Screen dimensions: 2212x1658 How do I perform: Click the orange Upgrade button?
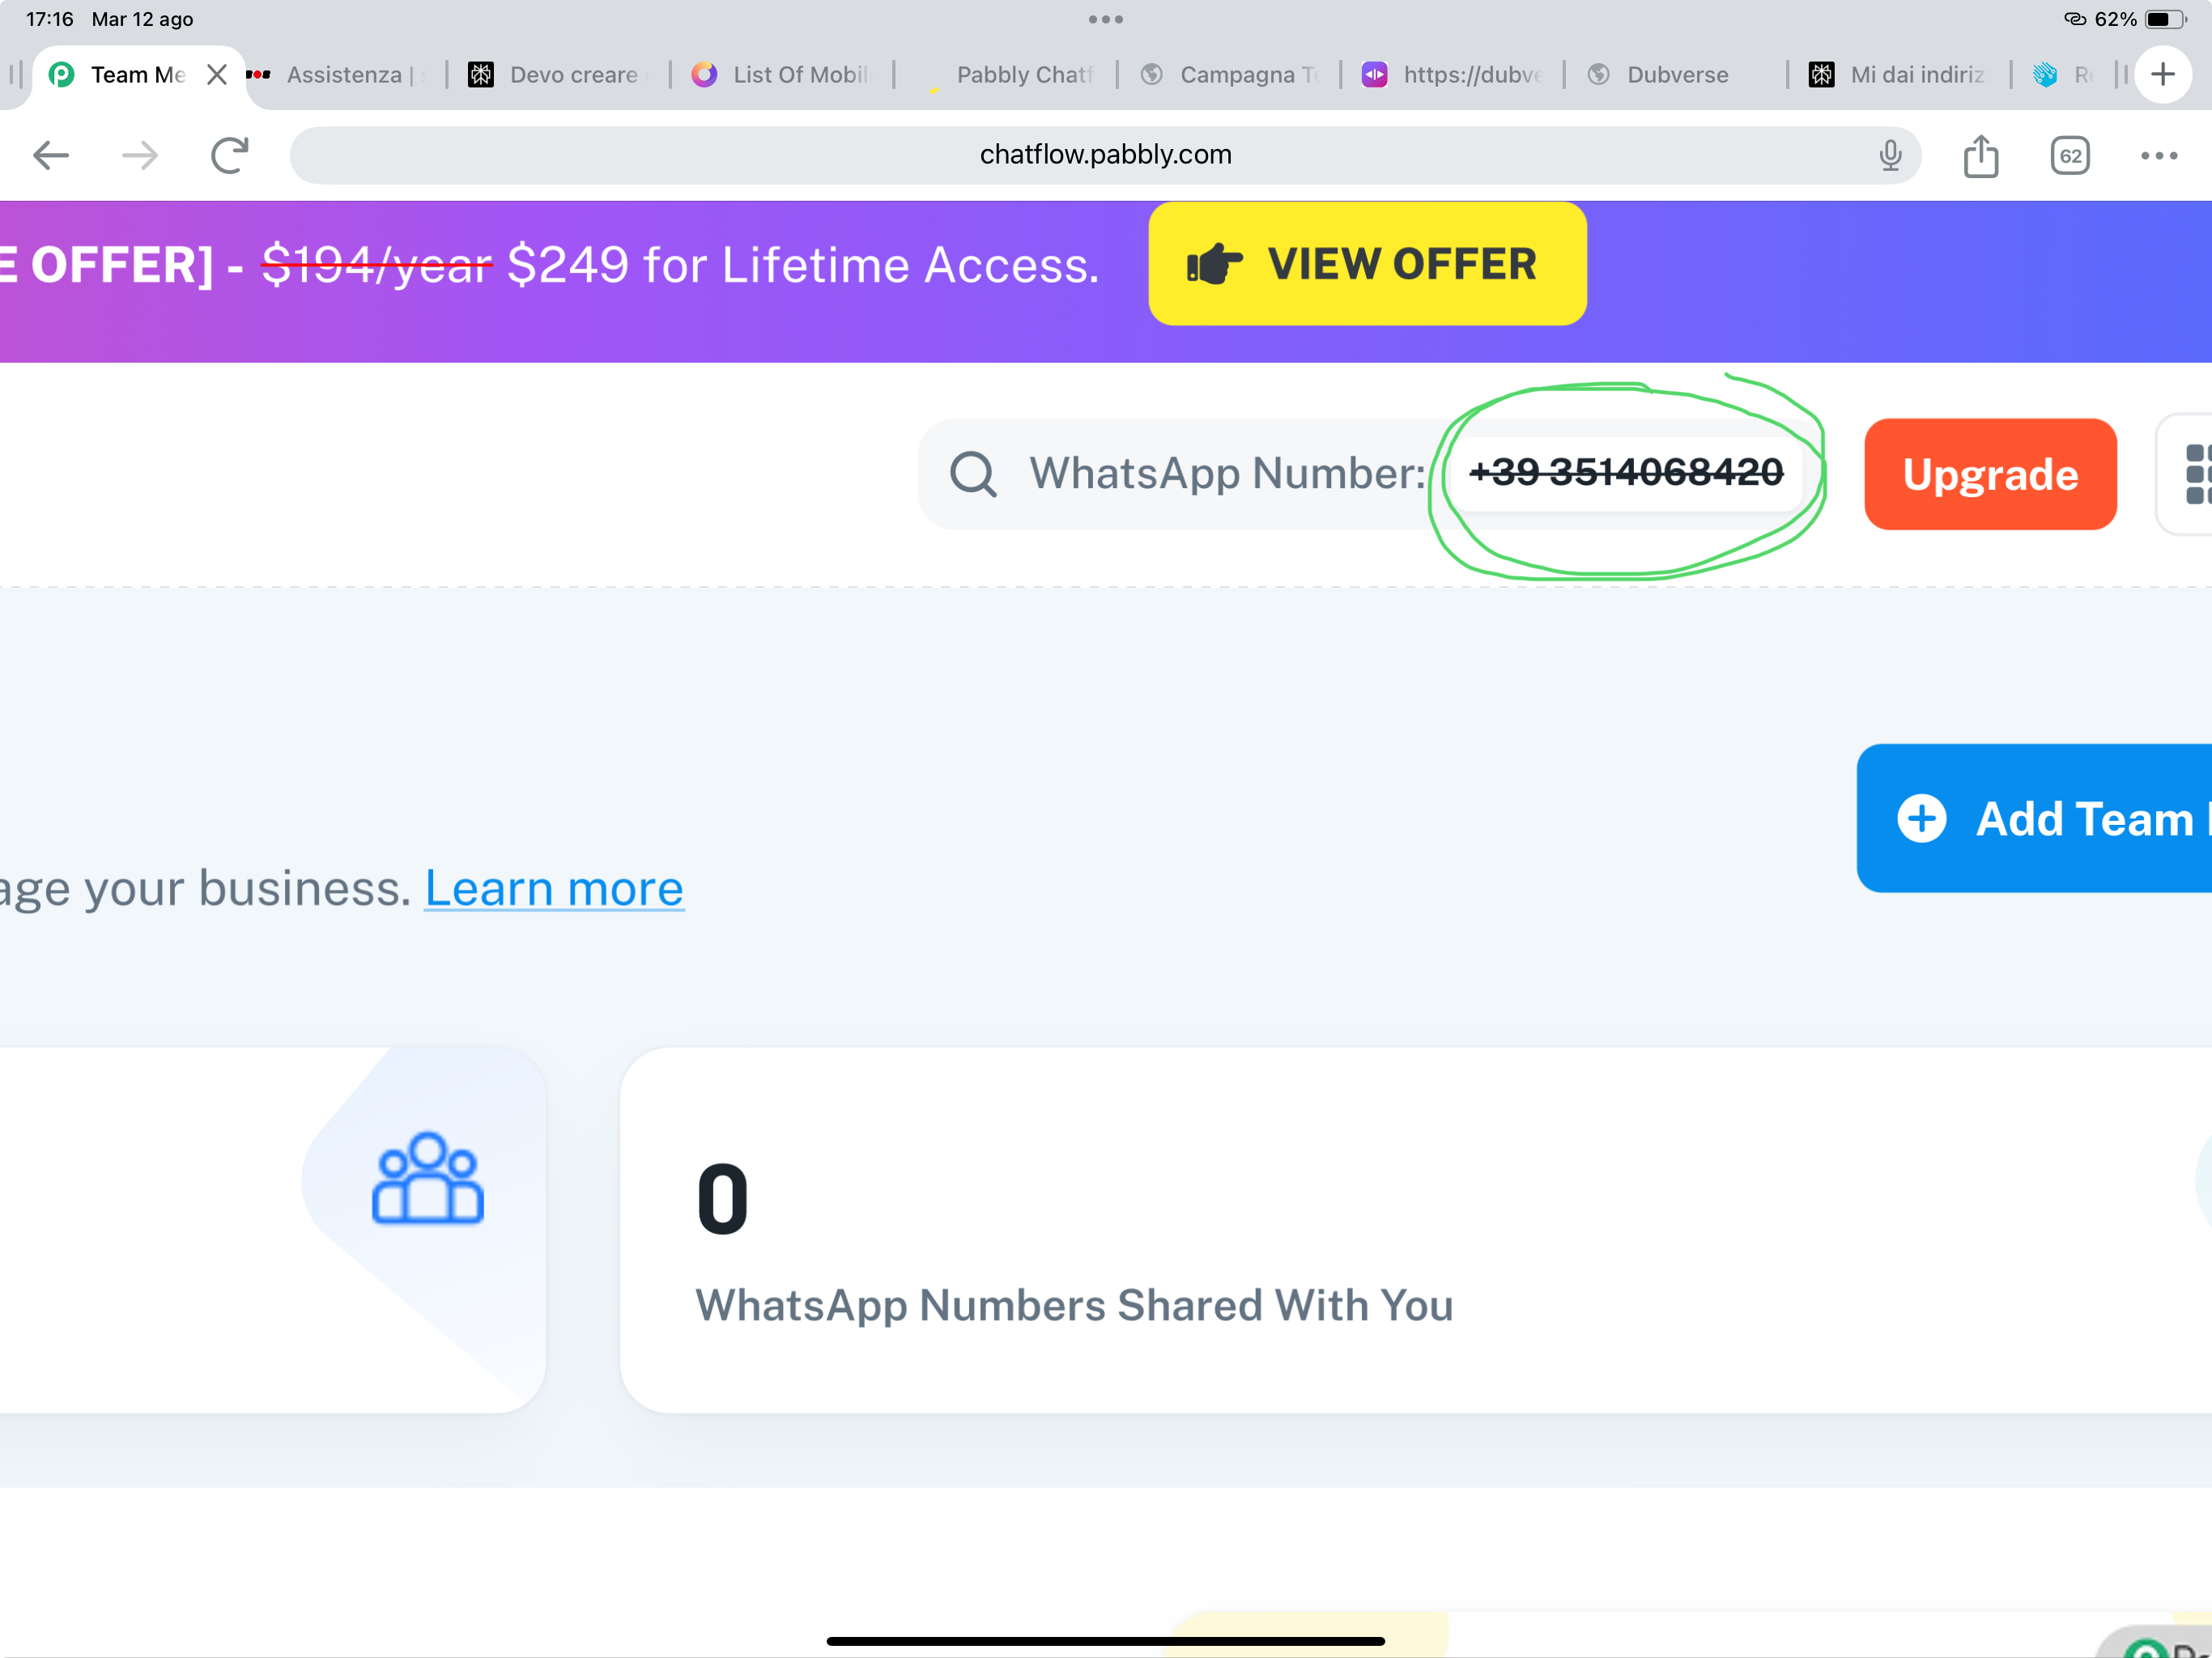point(1990,474)
